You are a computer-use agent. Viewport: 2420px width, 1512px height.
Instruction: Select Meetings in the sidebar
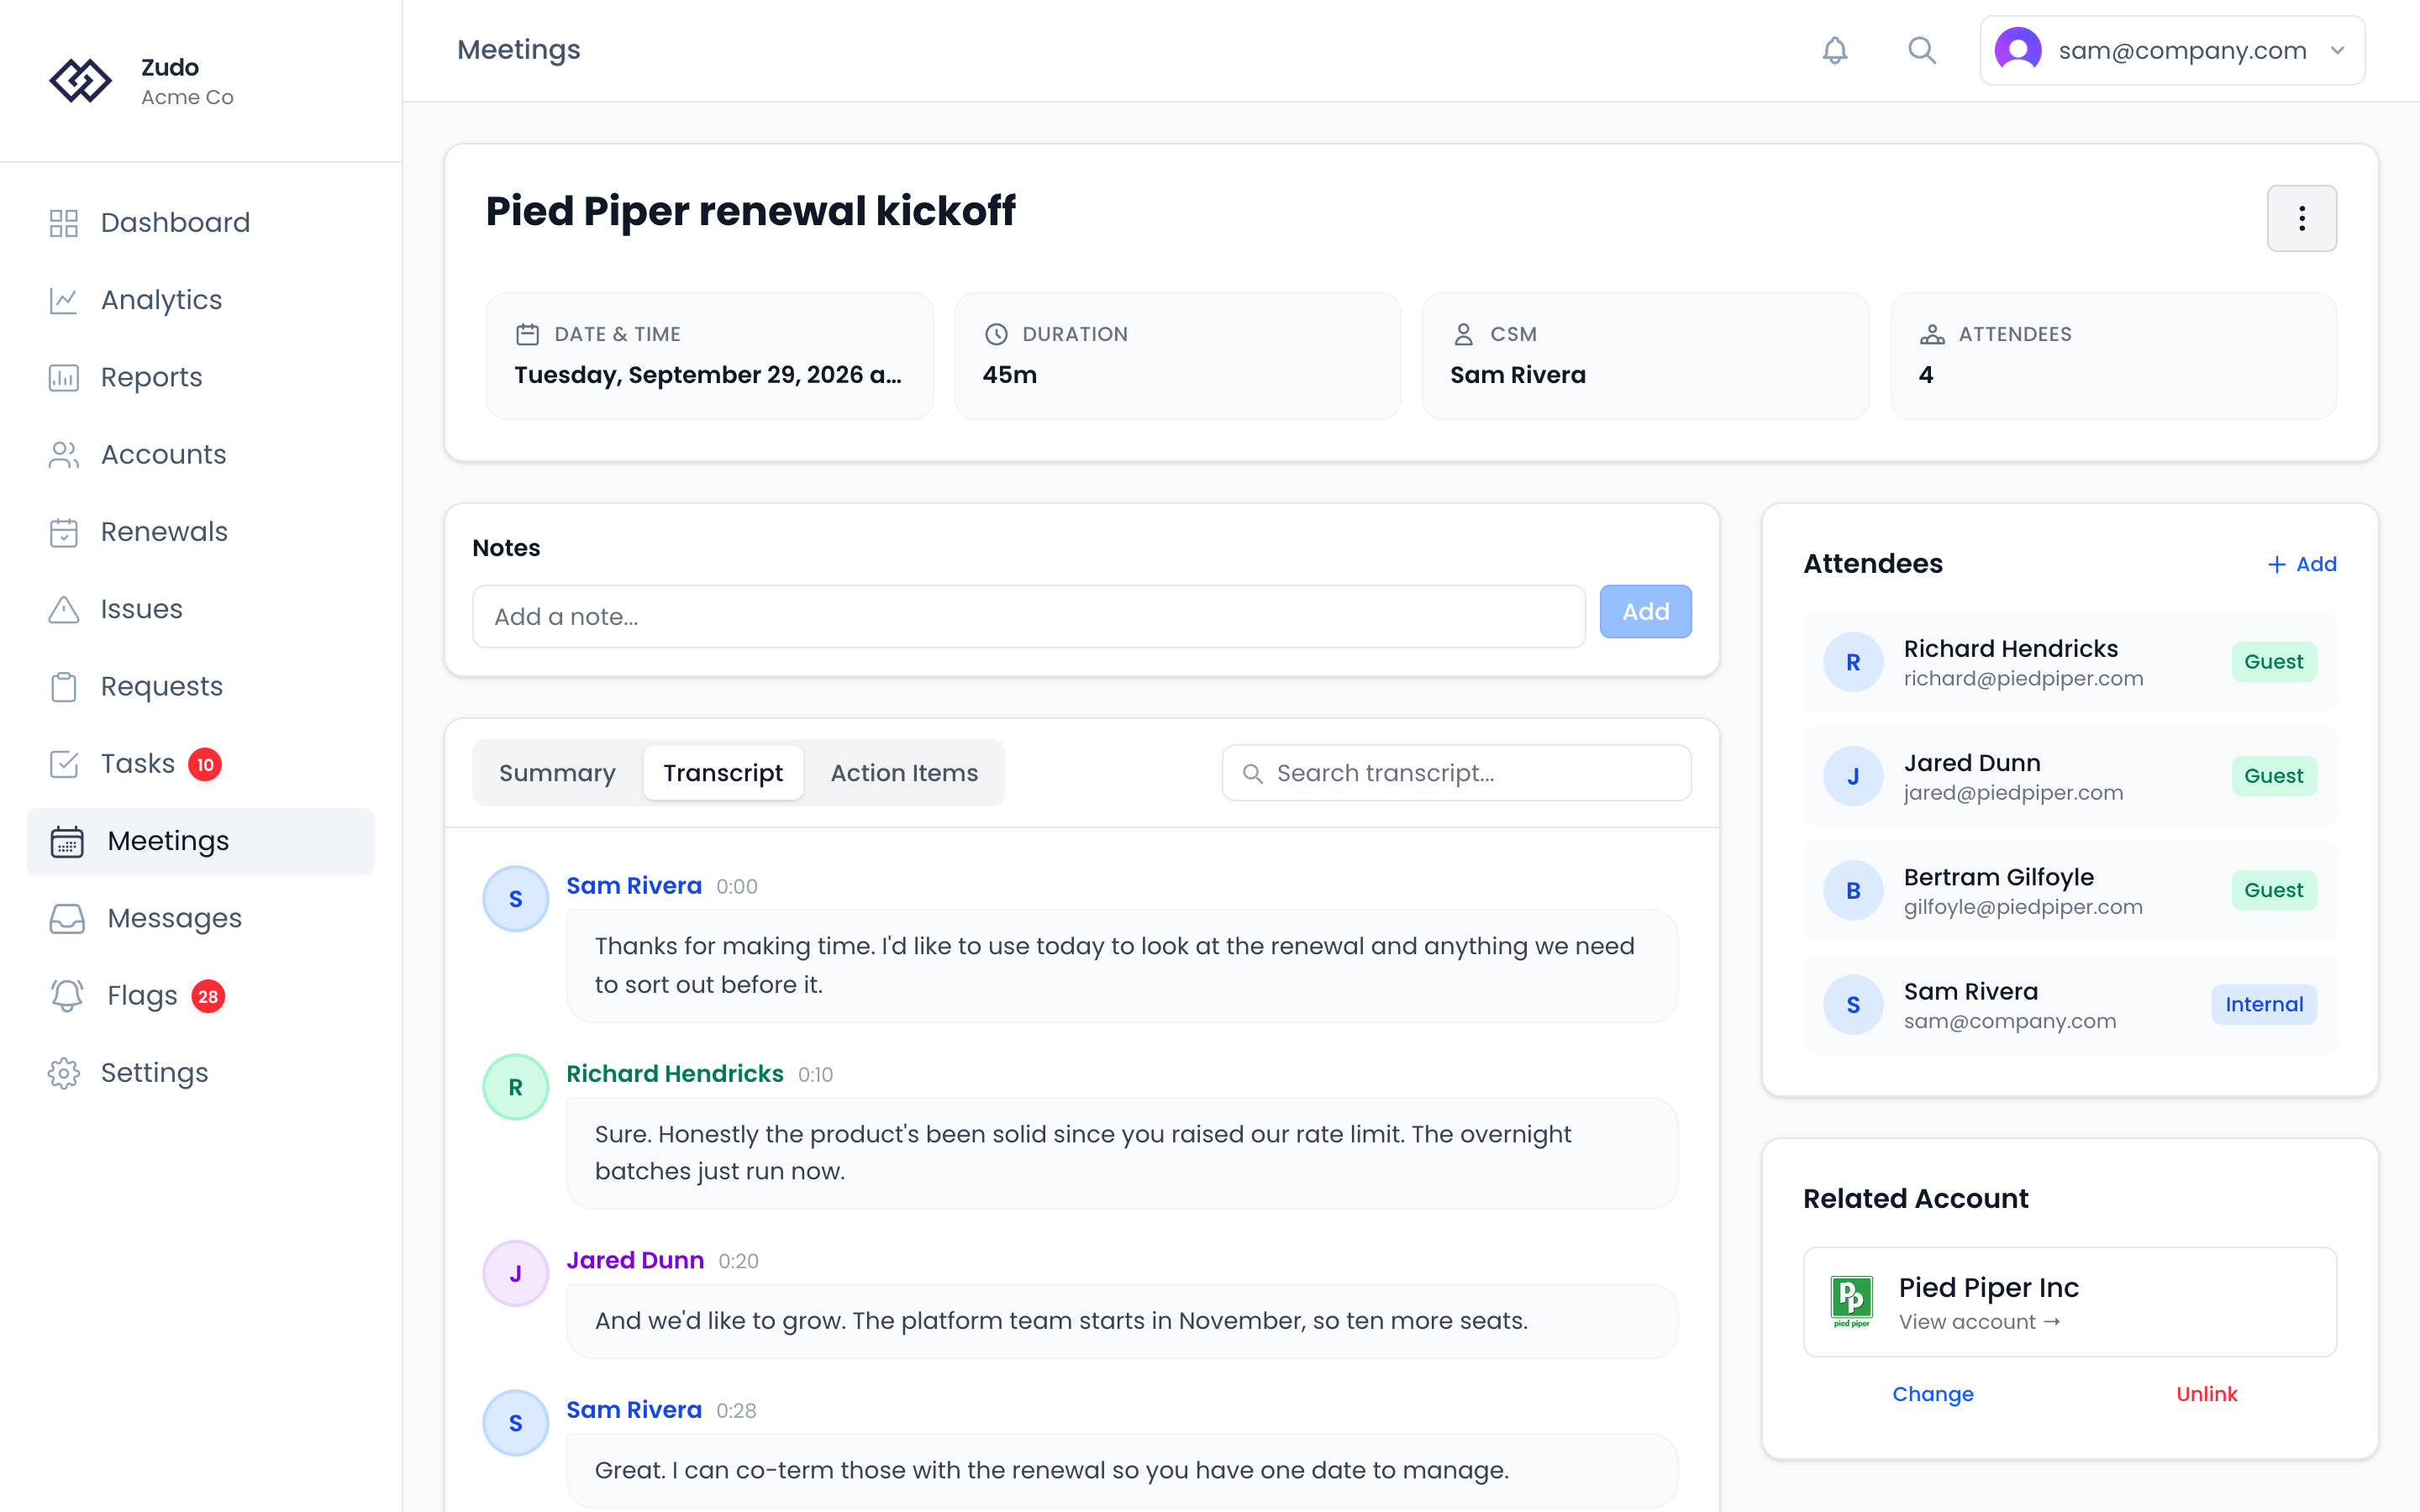tap(200, 841)
